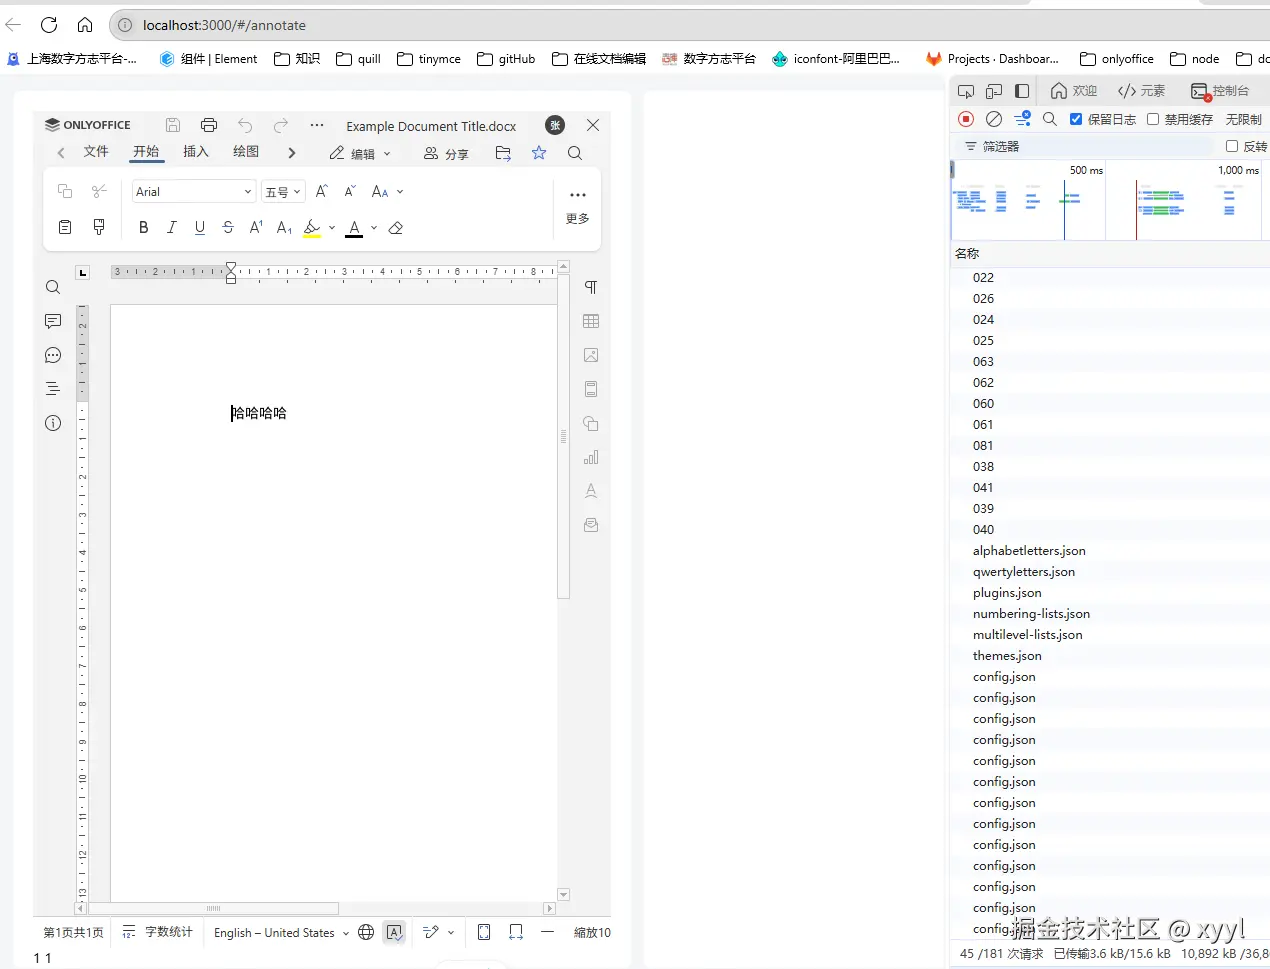
Task: Clear formatting with the eraser icon
Action: point(396,228)
